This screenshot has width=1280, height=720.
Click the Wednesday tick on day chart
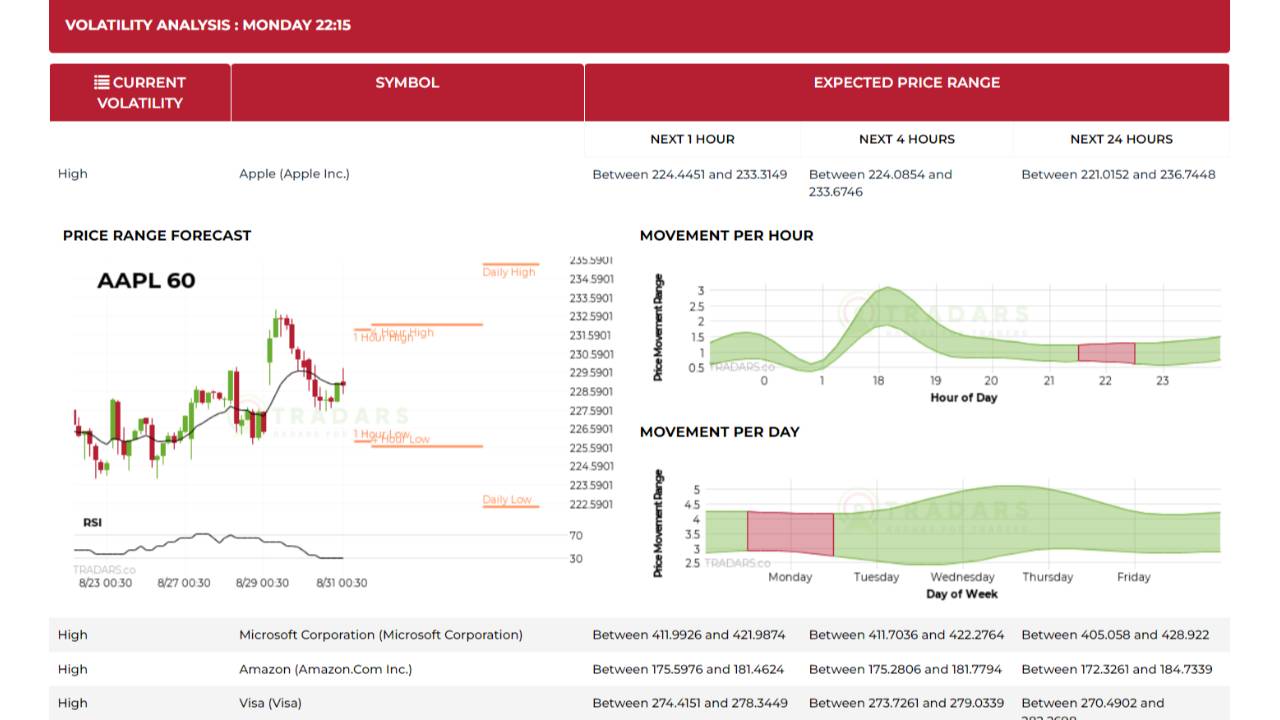(962, 577)
